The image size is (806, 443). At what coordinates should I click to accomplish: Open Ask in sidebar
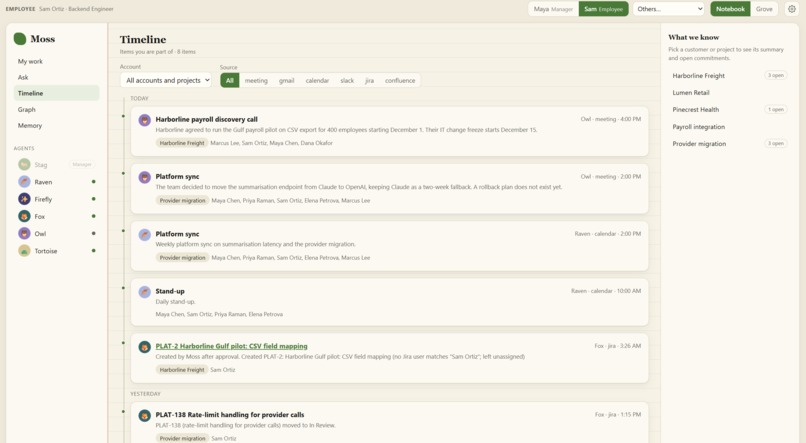click(57, 77)
